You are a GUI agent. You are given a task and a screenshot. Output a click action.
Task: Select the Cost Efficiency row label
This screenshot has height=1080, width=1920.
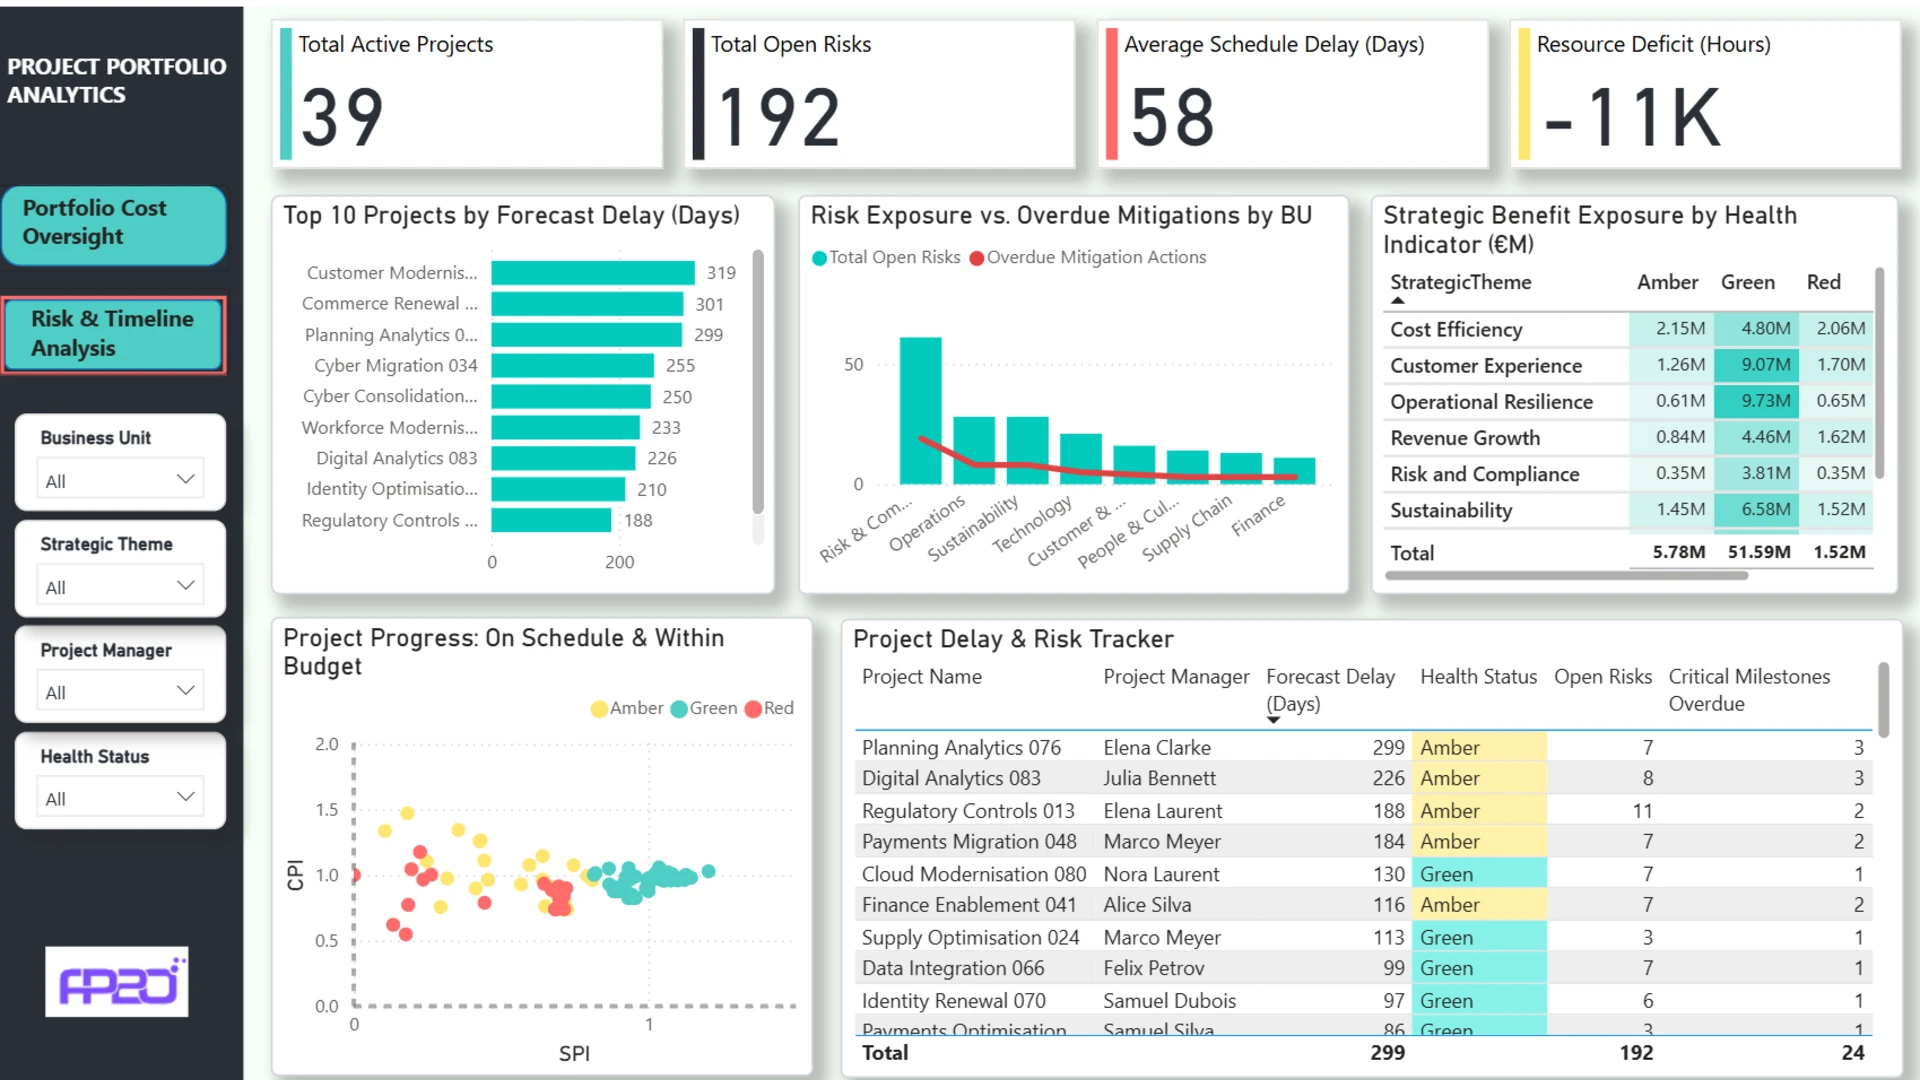1456,329
